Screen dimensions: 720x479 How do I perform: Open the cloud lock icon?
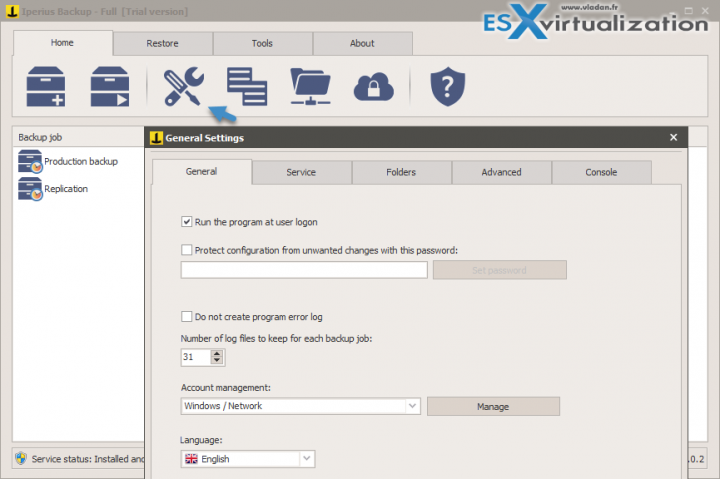click(373, 86)
